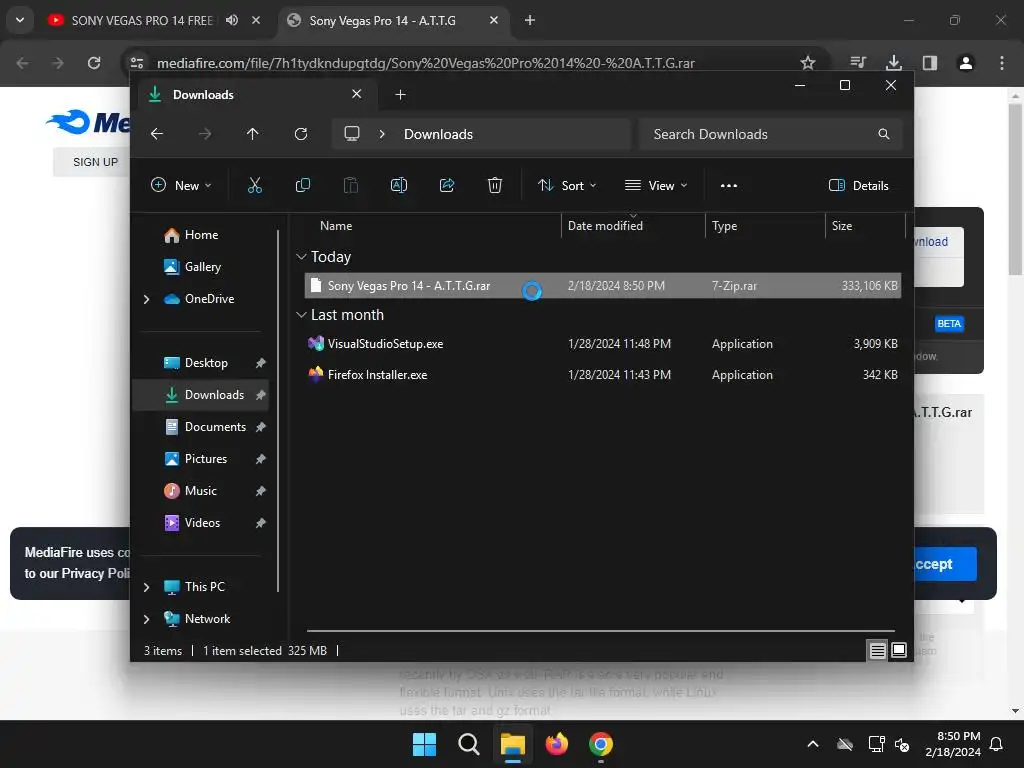1024x768 pixels.
Task: Click the Delete trash icon in Explorer toolbar
Action: 495,185
